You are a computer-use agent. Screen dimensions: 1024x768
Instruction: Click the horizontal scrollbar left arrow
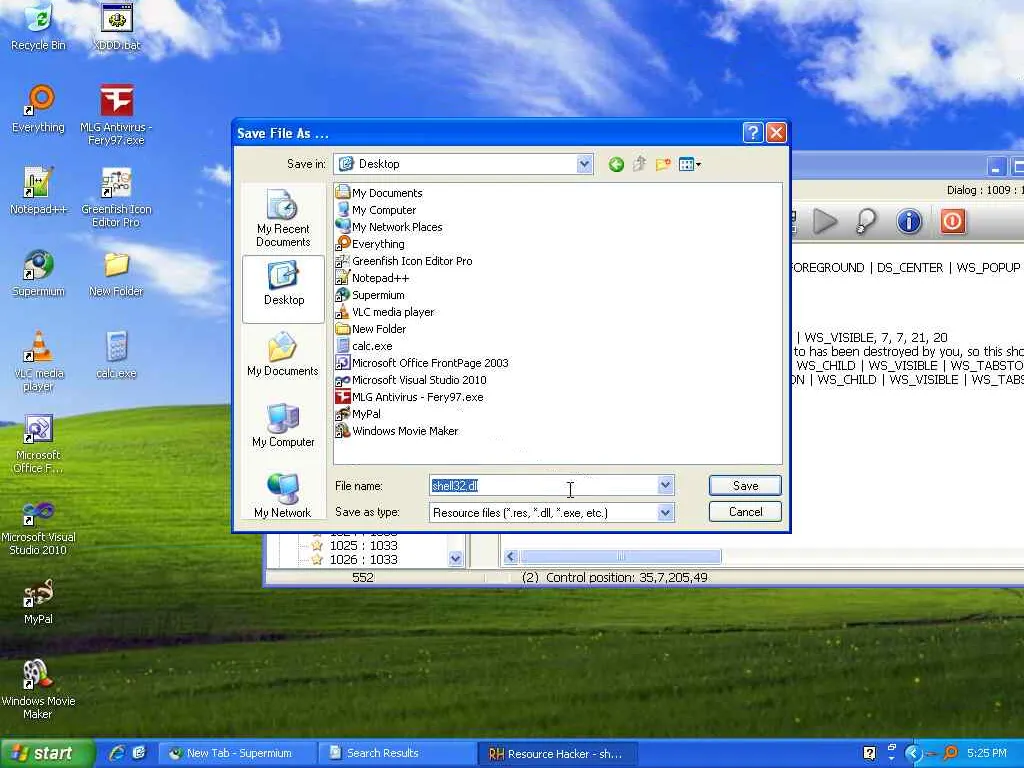(x=511, y=556)
